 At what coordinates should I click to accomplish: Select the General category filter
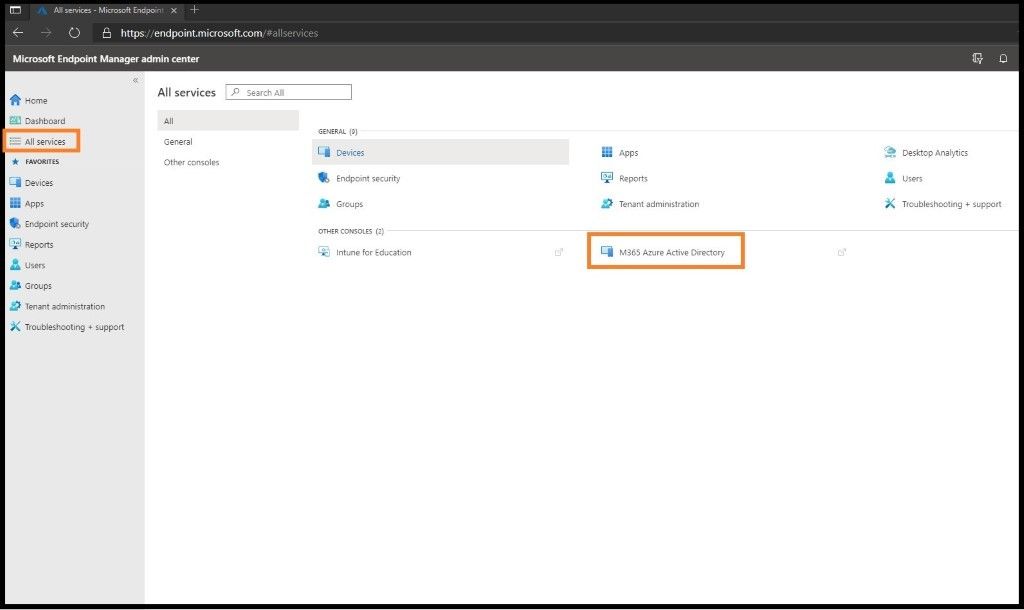(177, 141)
